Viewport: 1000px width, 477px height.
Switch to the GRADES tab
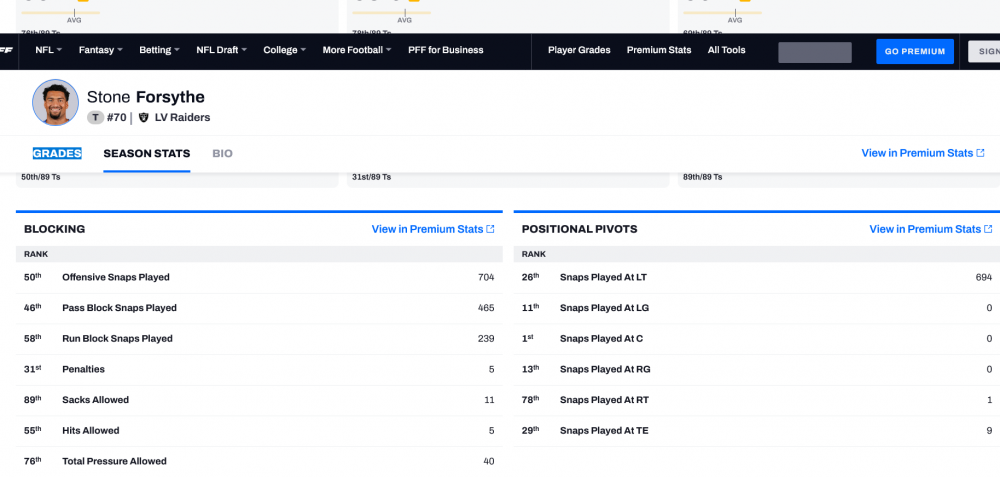click(57, 153)
